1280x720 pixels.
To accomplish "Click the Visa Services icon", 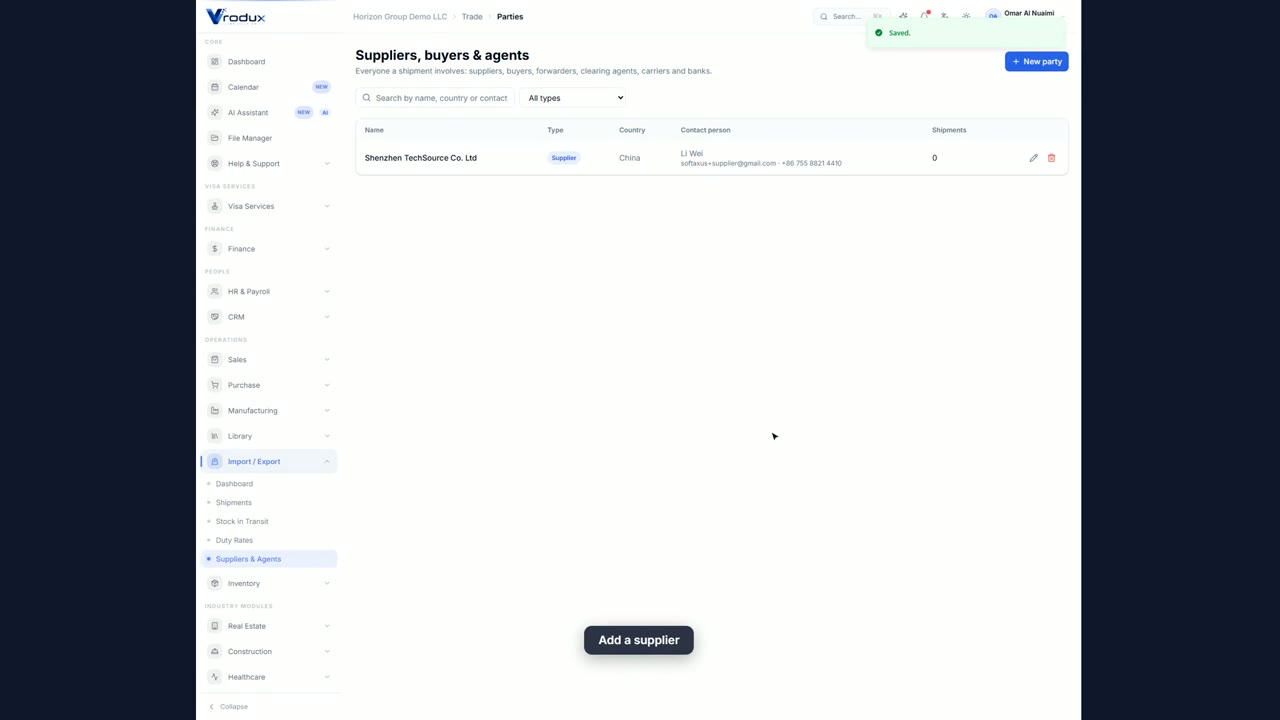I will pyautogui.click(x=215, y=206).
